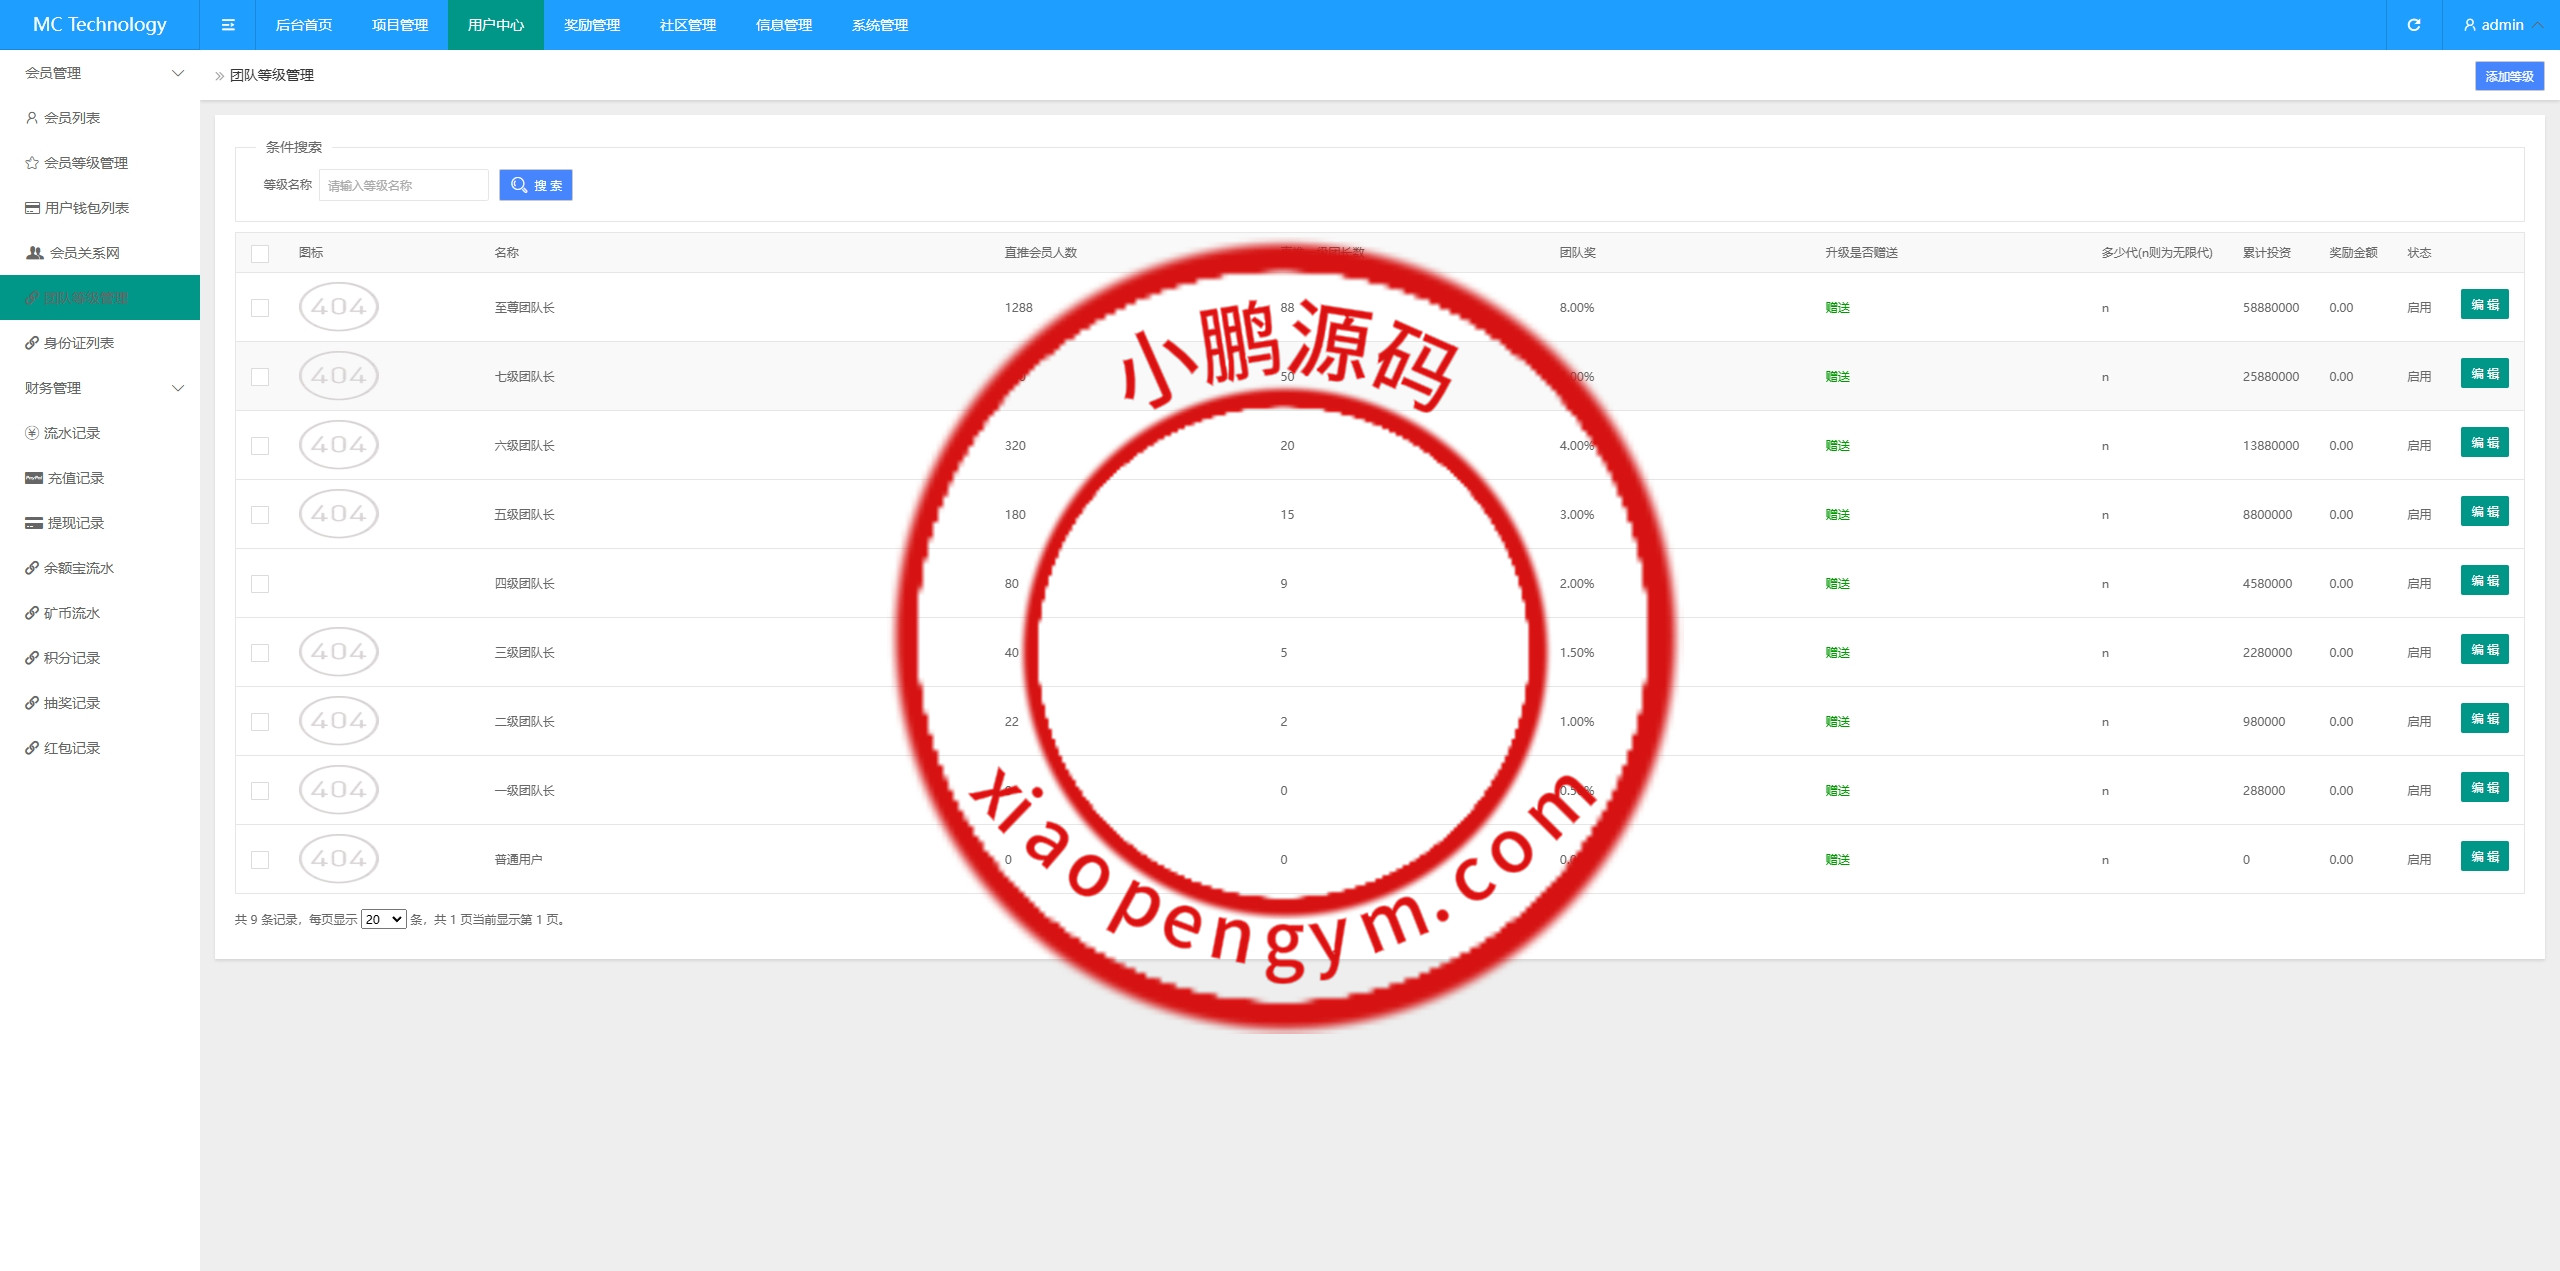The width and height of the screenshot is (2560, 1271).
Task: Open 会员列表 with person icon
Action: 70,118
